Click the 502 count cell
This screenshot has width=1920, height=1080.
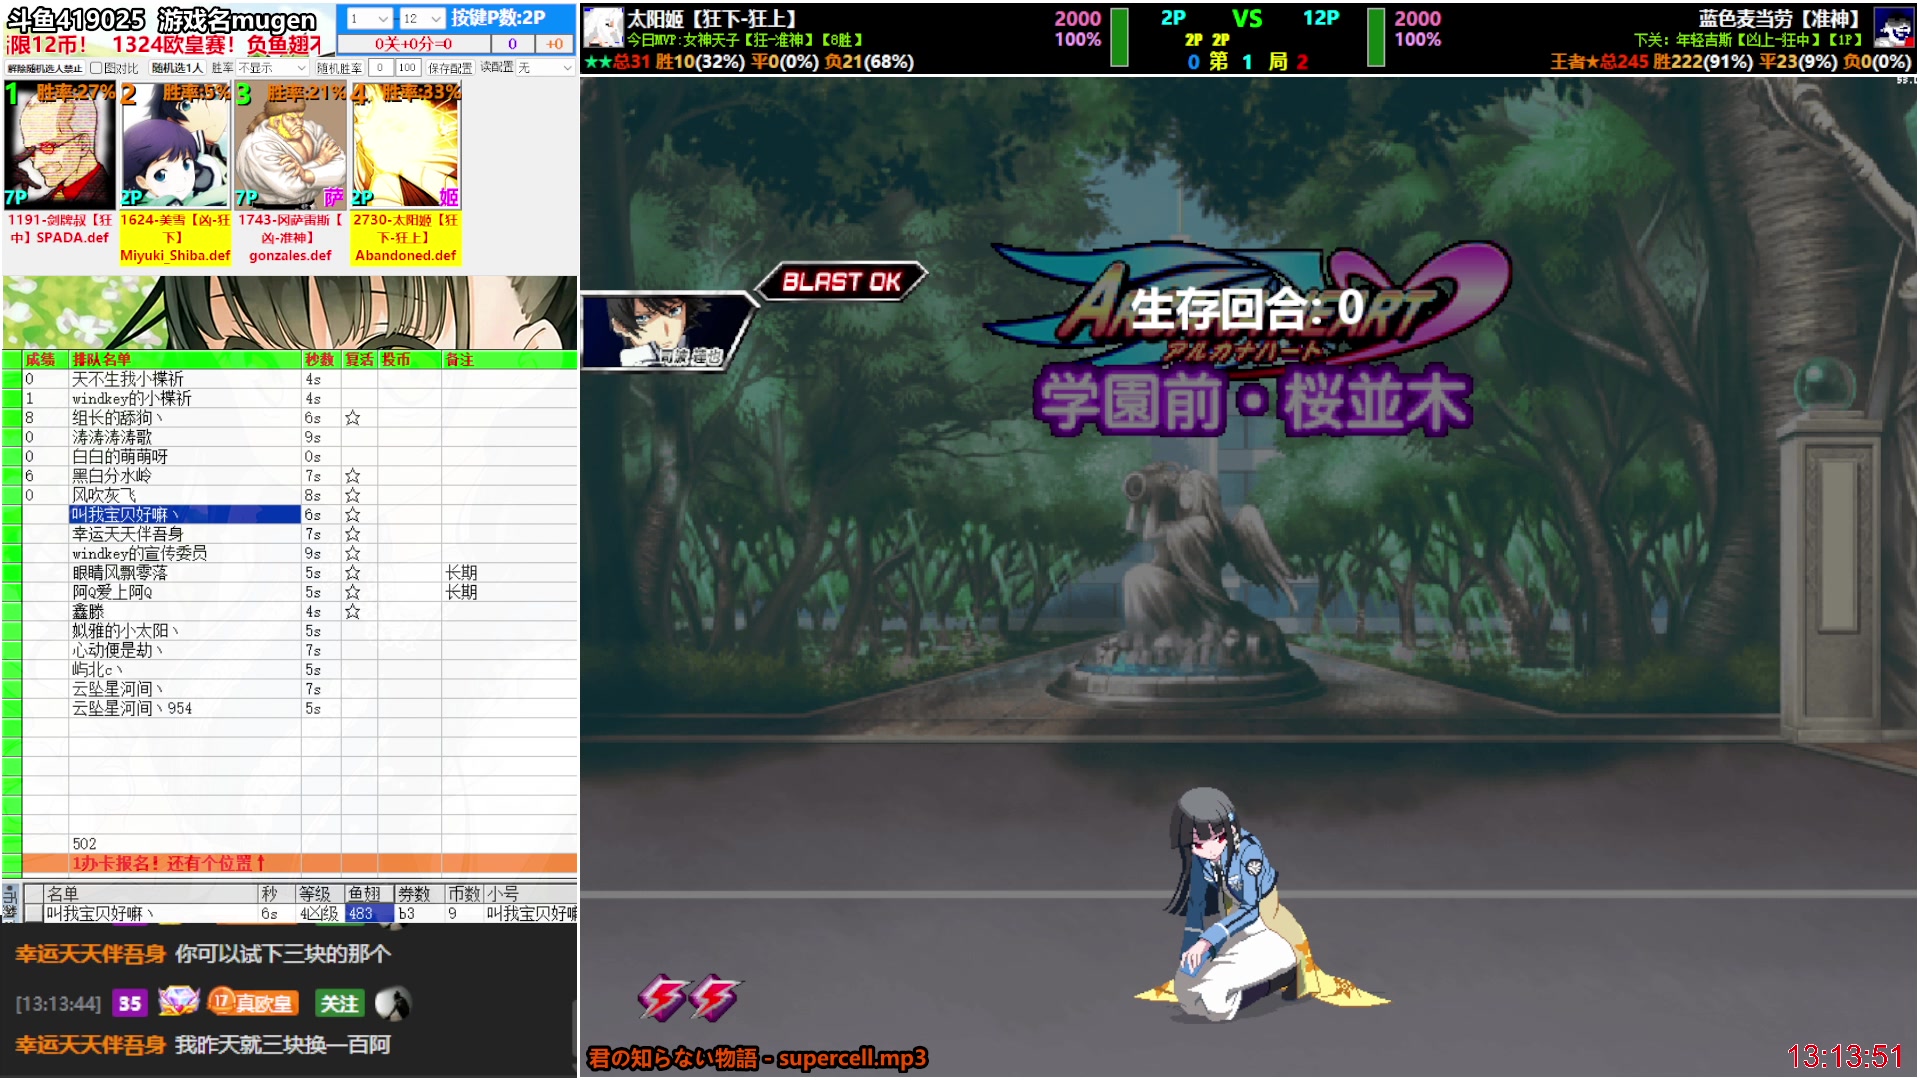coord(185,844)
